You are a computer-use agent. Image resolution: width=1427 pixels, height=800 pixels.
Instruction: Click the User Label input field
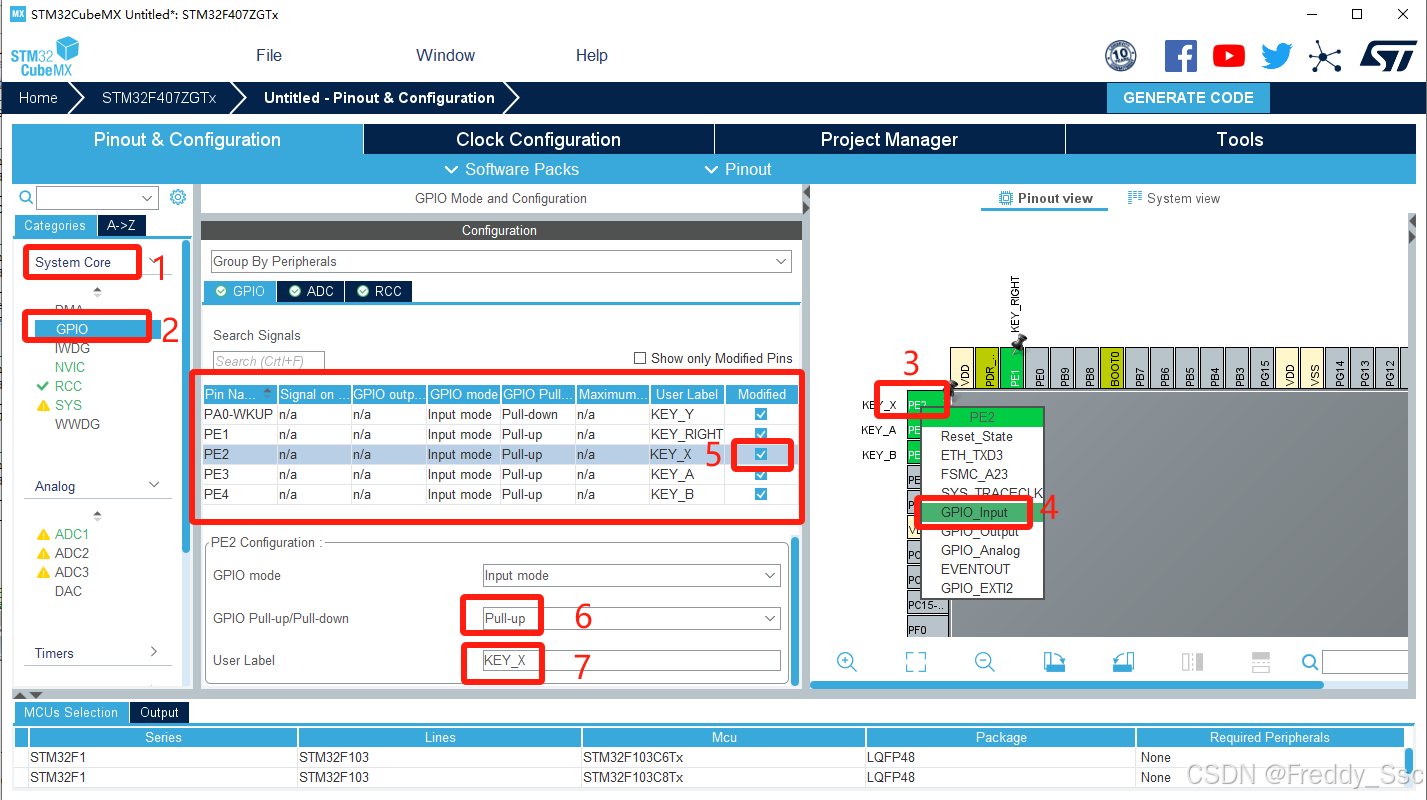(631, 660)
